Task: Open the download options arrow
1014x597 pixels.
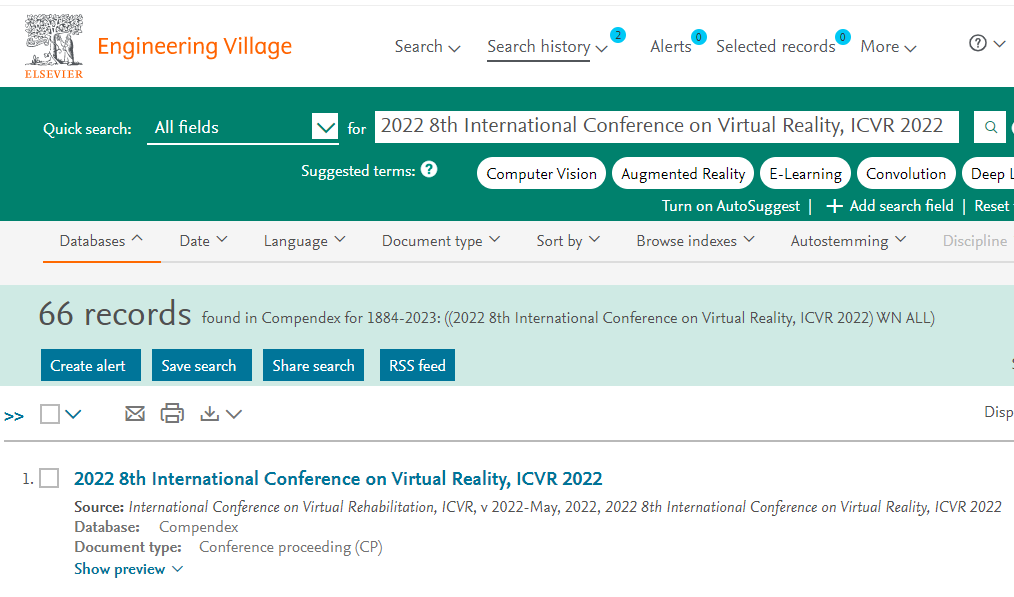Action: [233, 414]
